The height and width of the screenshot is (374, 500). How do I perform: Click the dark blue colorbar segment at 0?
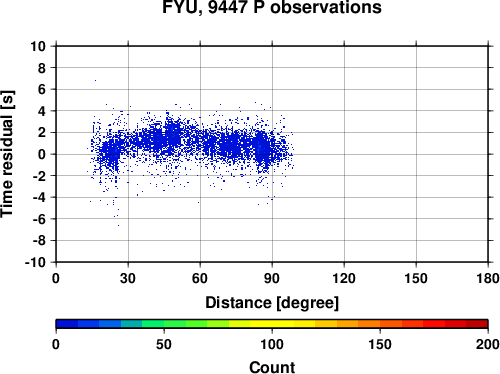tap(67, 324)
